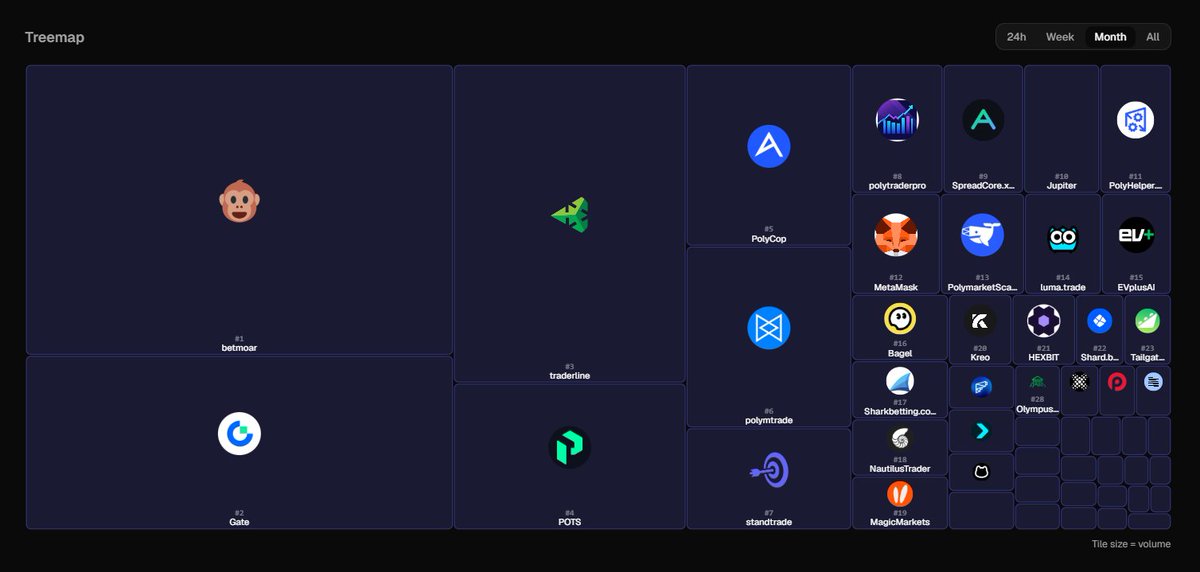Viewport: 1200px width, 572px height.
Task: Click the 'NautilusTrader' label
Action: (900, 469)
